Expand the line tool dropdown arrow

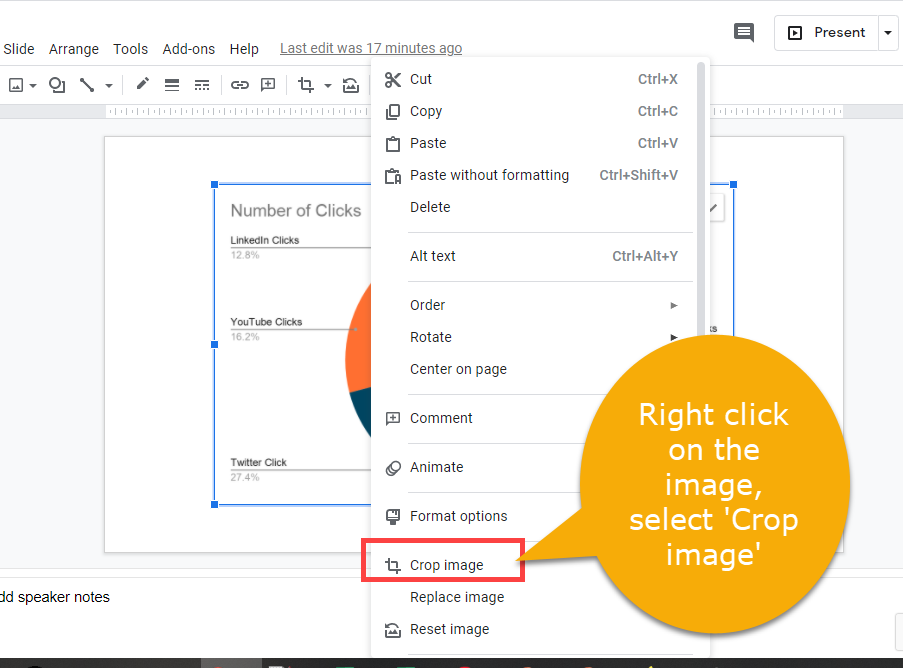coord(109,86)
